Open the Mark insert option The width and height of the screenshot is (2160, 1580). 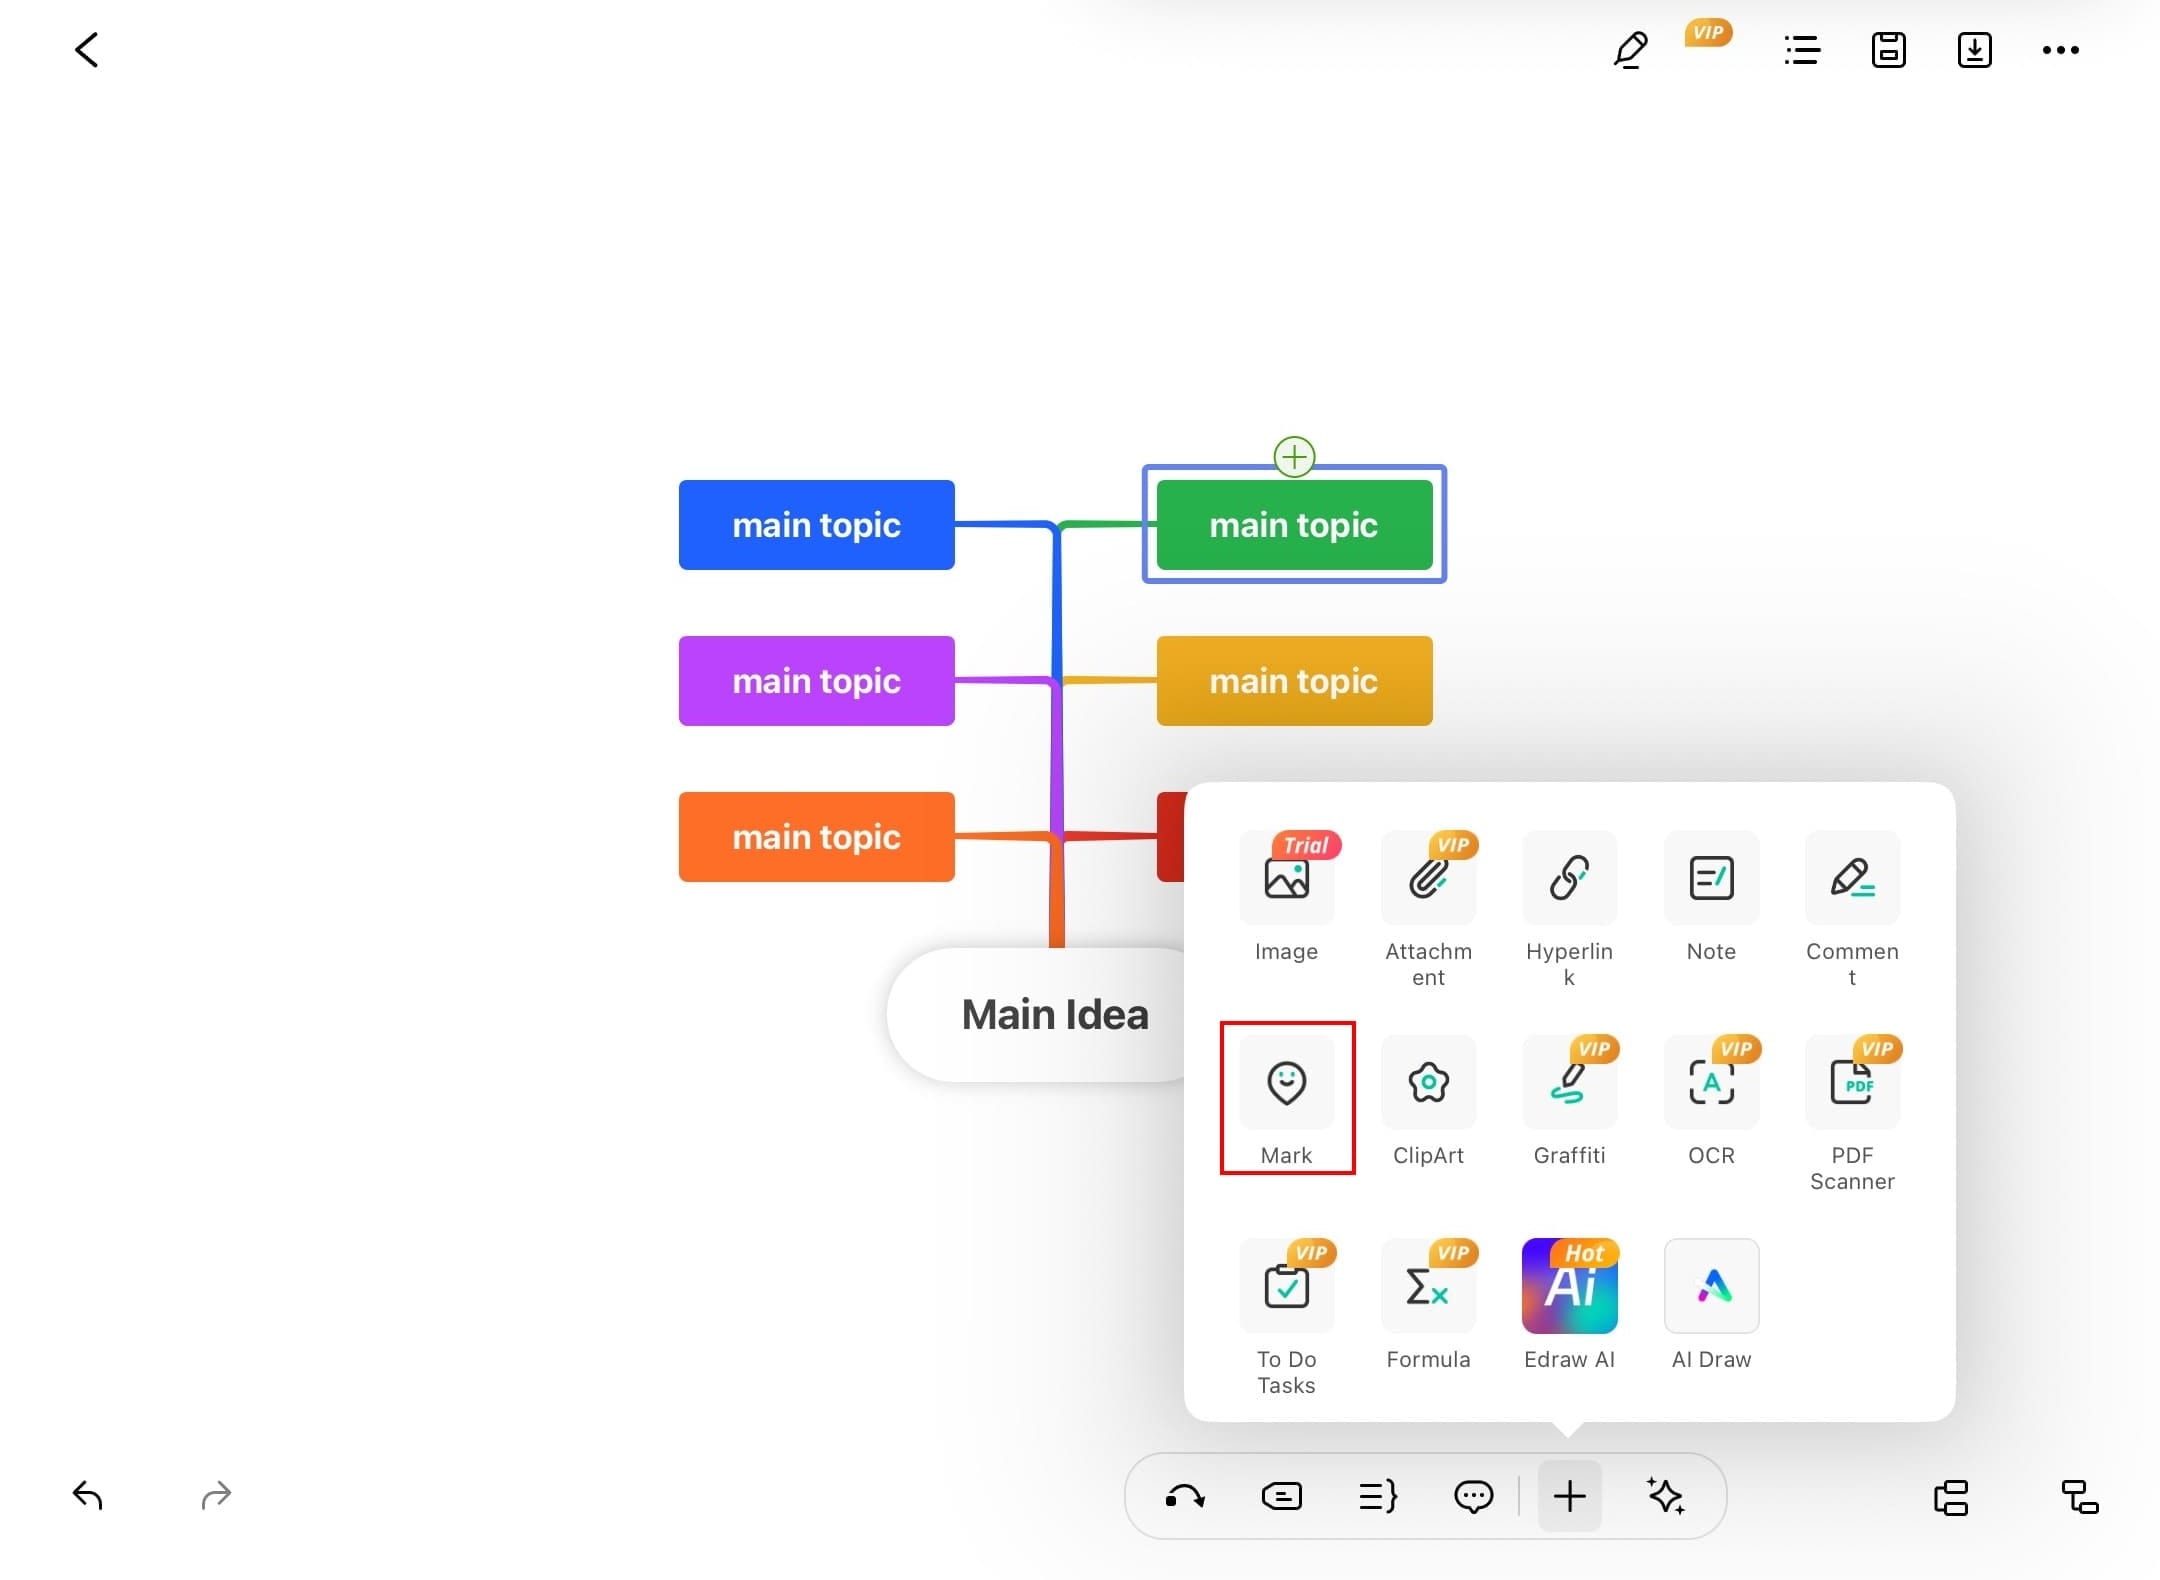(x=1286, y=1084)
